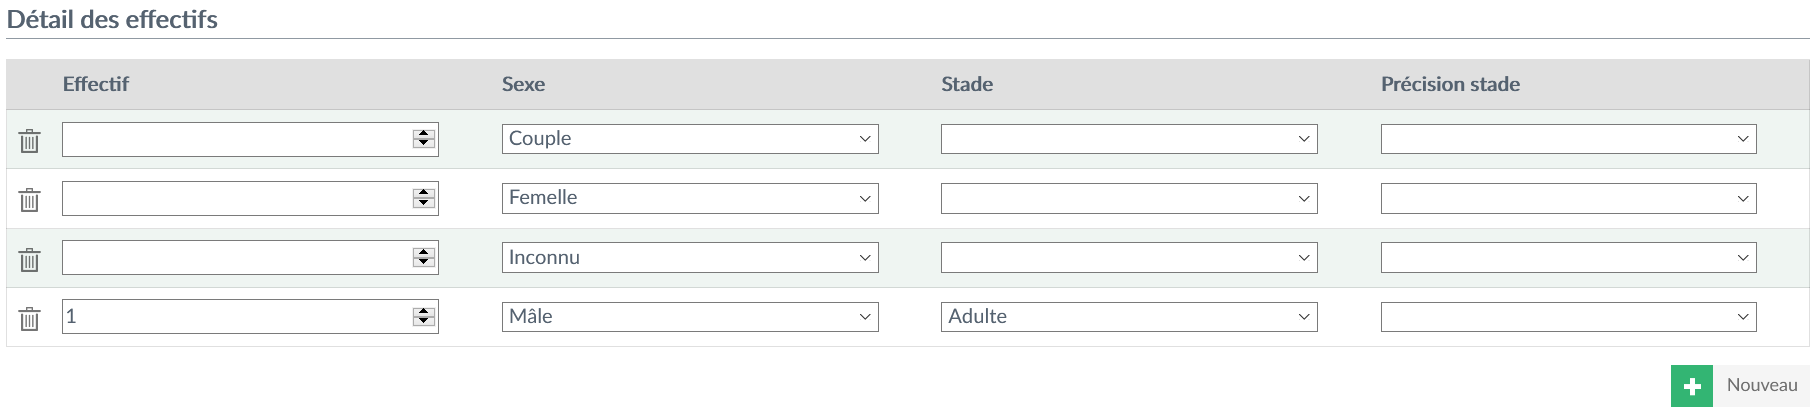Focus the empty Effectif field in Femelle row
The width and height of the screenshot is (1817, 414).
pos(250,198)
